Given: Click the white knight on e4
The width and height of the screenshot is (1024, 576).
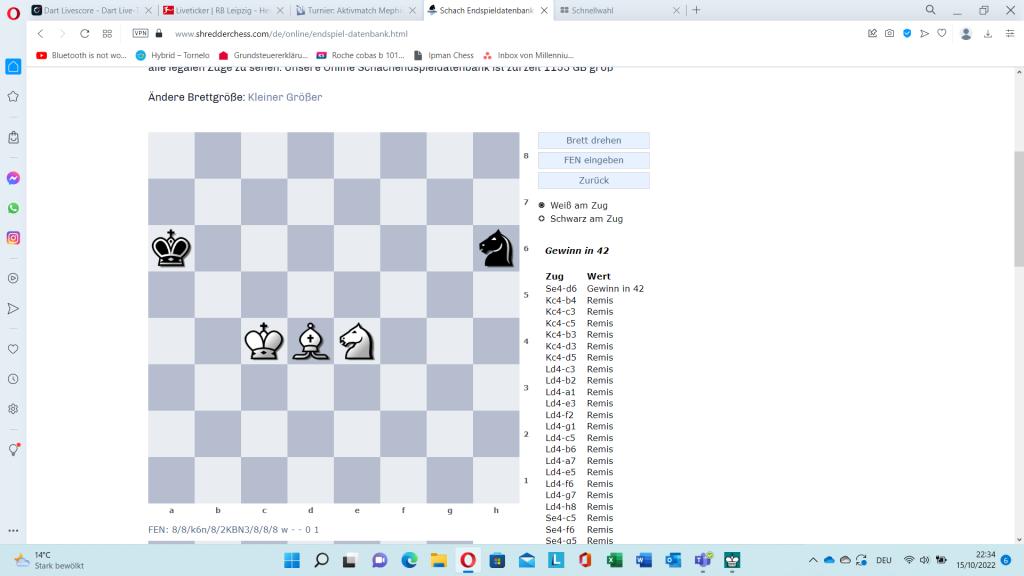Looking at the screenshot, I should coord(357,341).
